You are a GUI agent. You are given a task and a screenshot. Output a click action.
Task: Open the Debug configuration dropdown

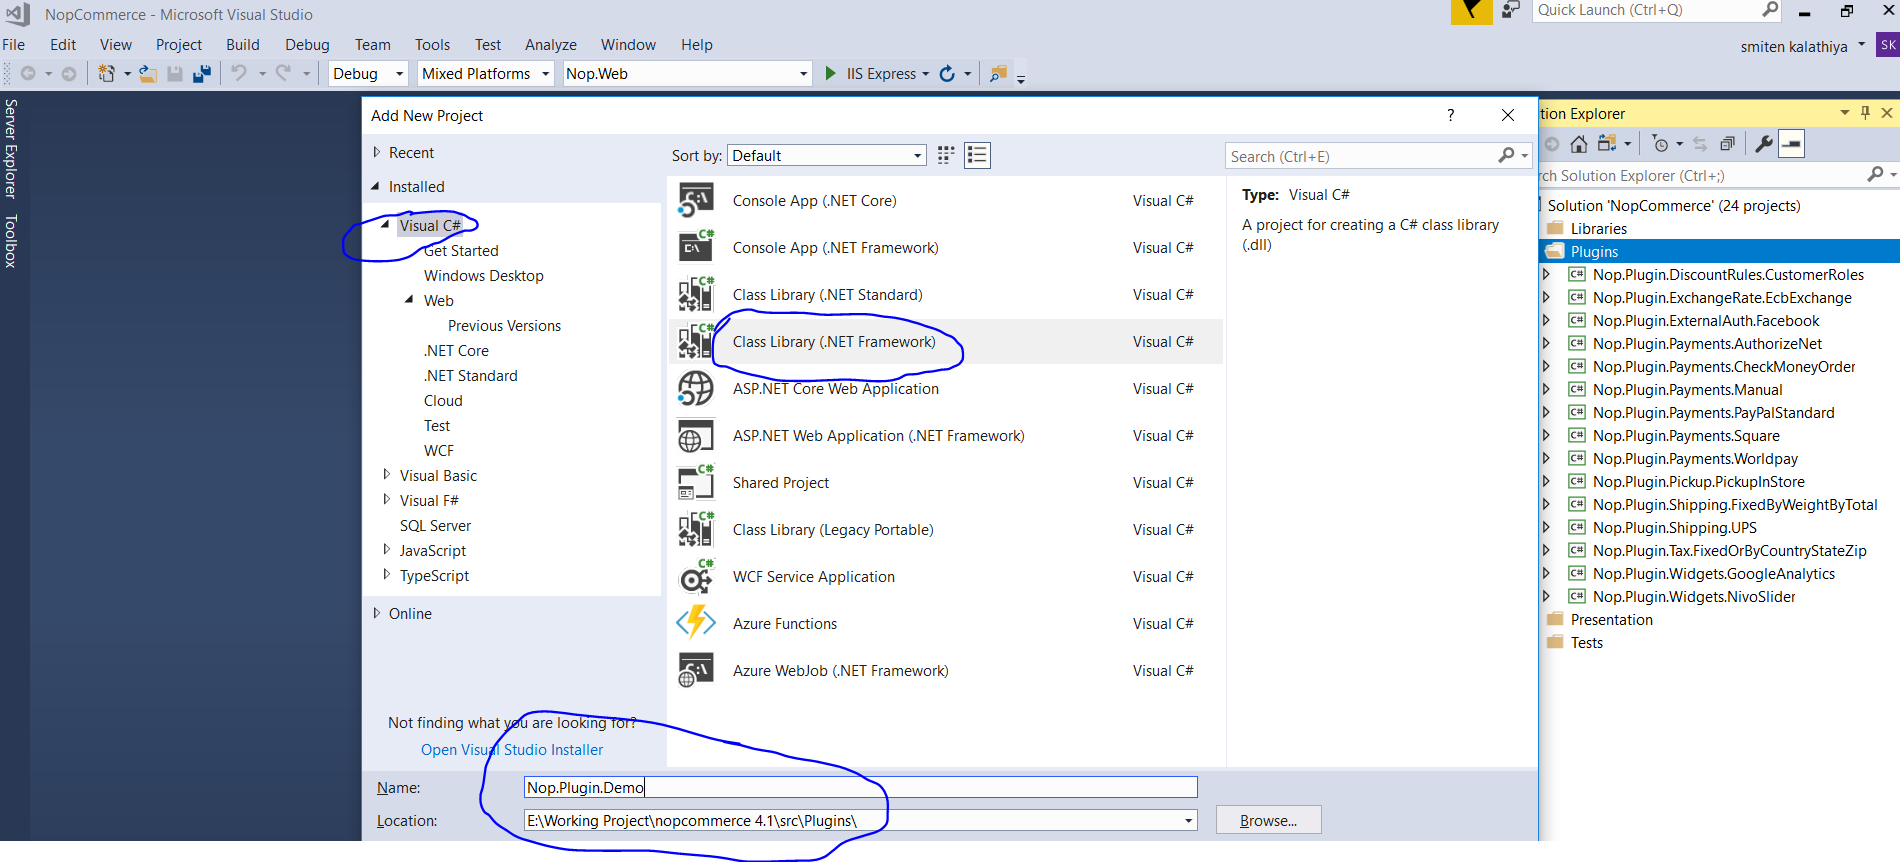[398, 74]
